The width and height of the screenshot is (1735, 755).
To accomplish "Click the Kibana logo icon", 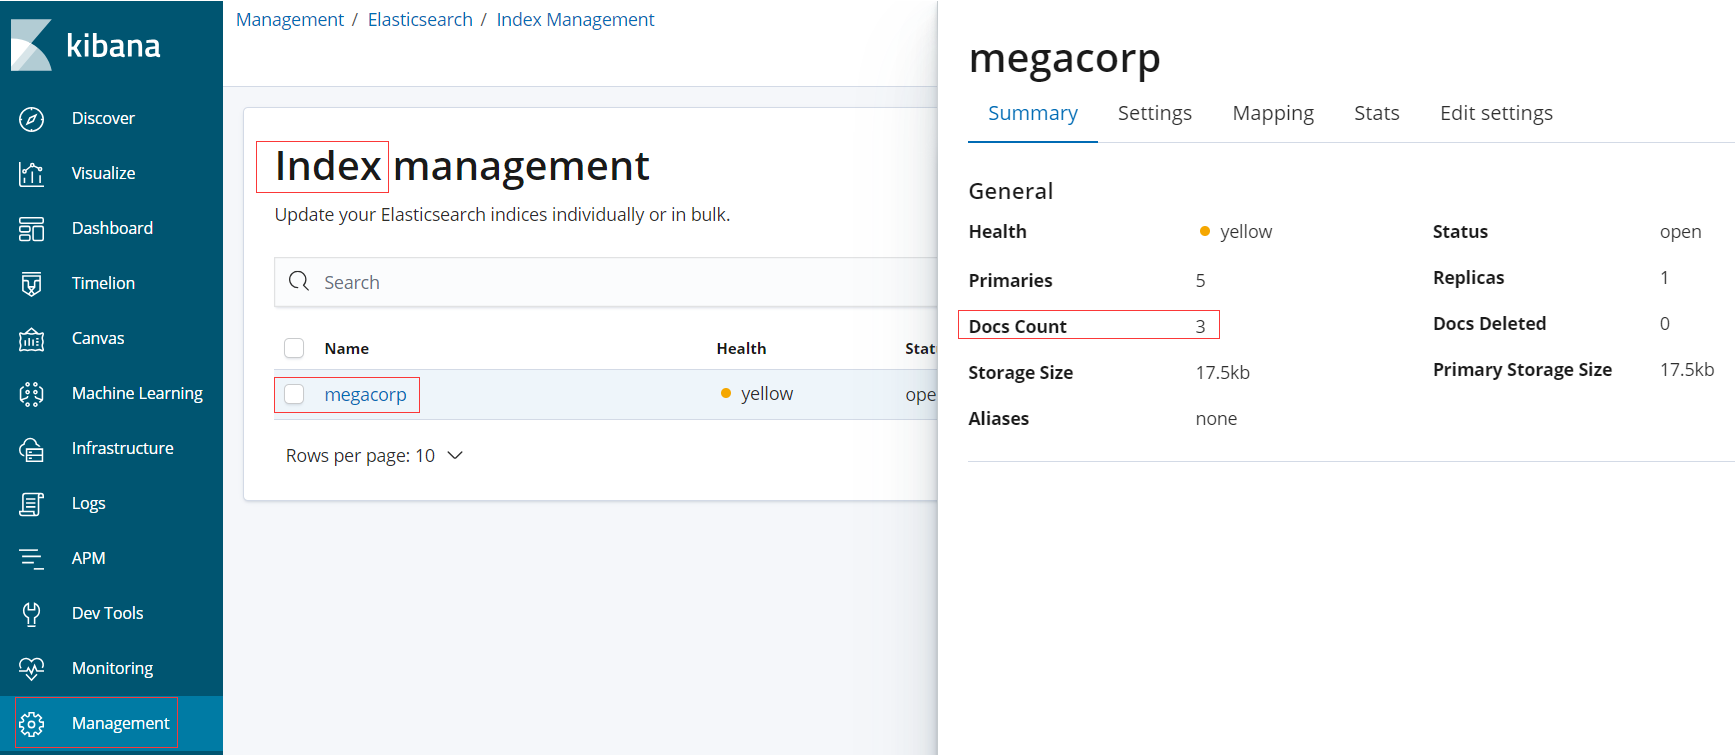I will pos(31,45).
